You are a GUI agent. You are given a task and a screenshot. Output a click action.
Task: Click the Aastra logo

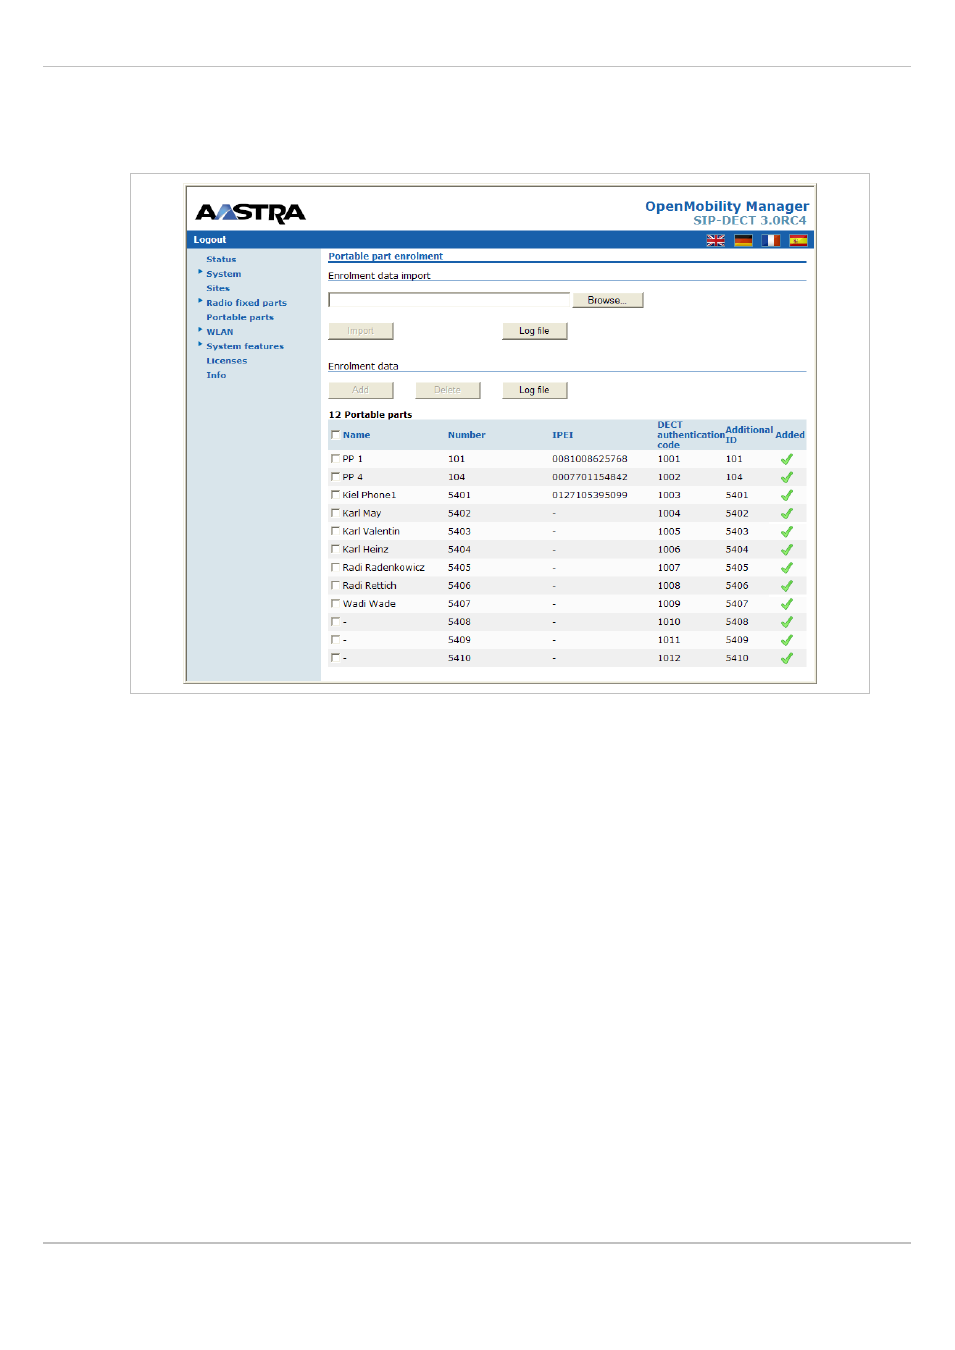point(251,213)
